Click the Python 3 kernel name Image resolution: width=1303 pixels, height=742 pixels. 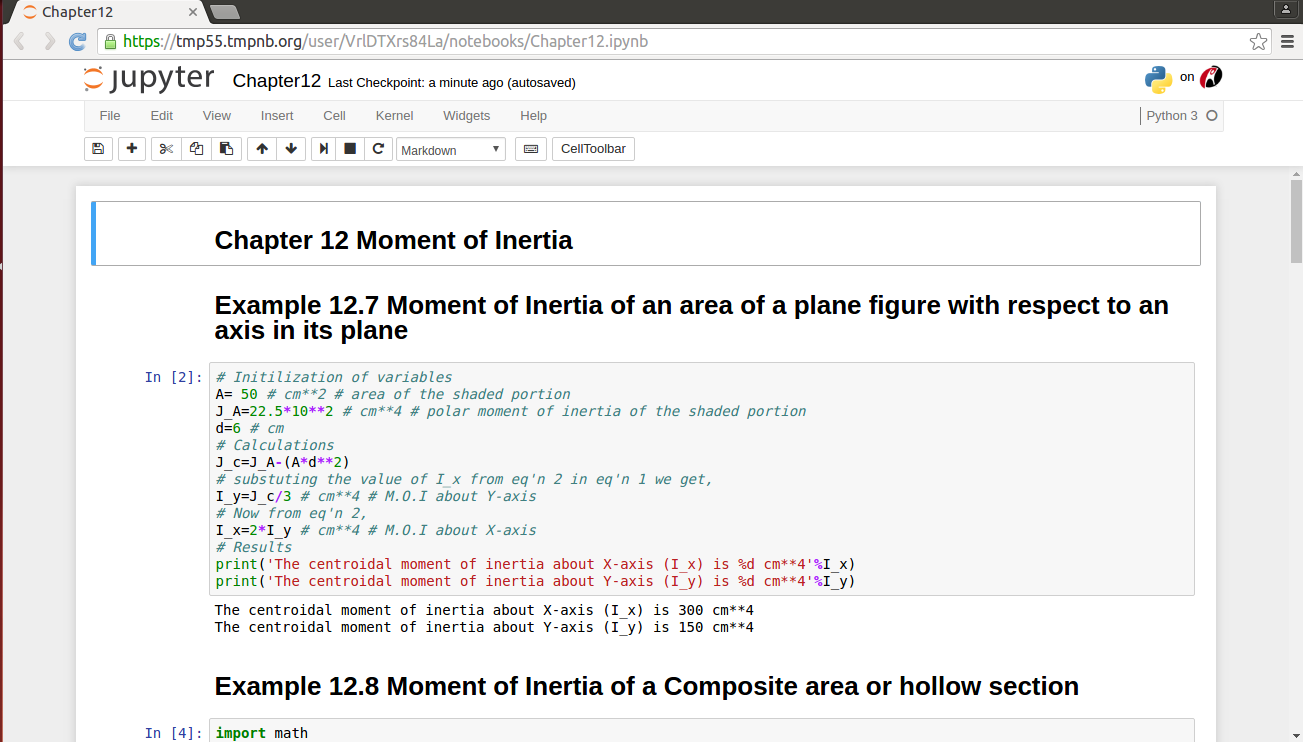point(1172,116)
